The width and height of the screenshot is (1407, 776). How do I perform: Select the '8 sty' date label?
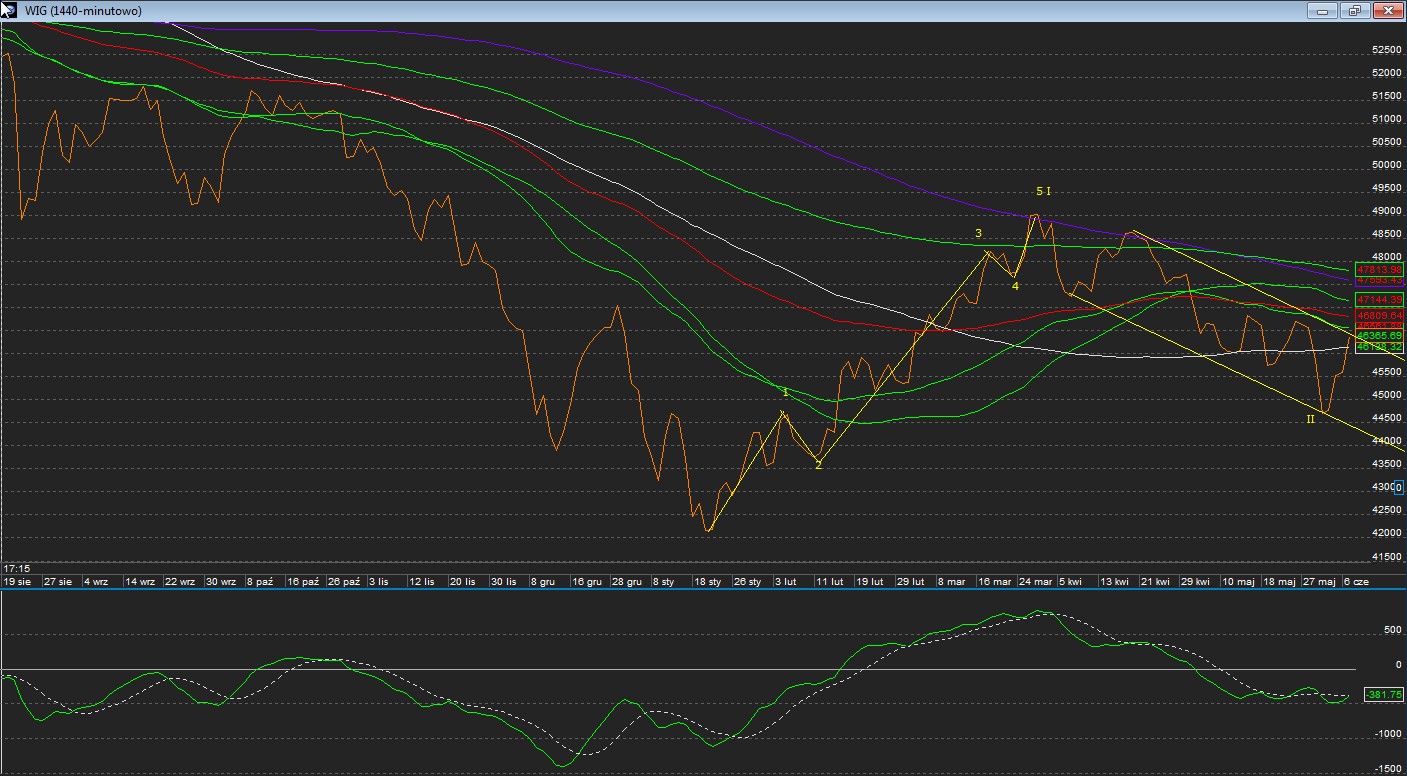coord(663,581)
